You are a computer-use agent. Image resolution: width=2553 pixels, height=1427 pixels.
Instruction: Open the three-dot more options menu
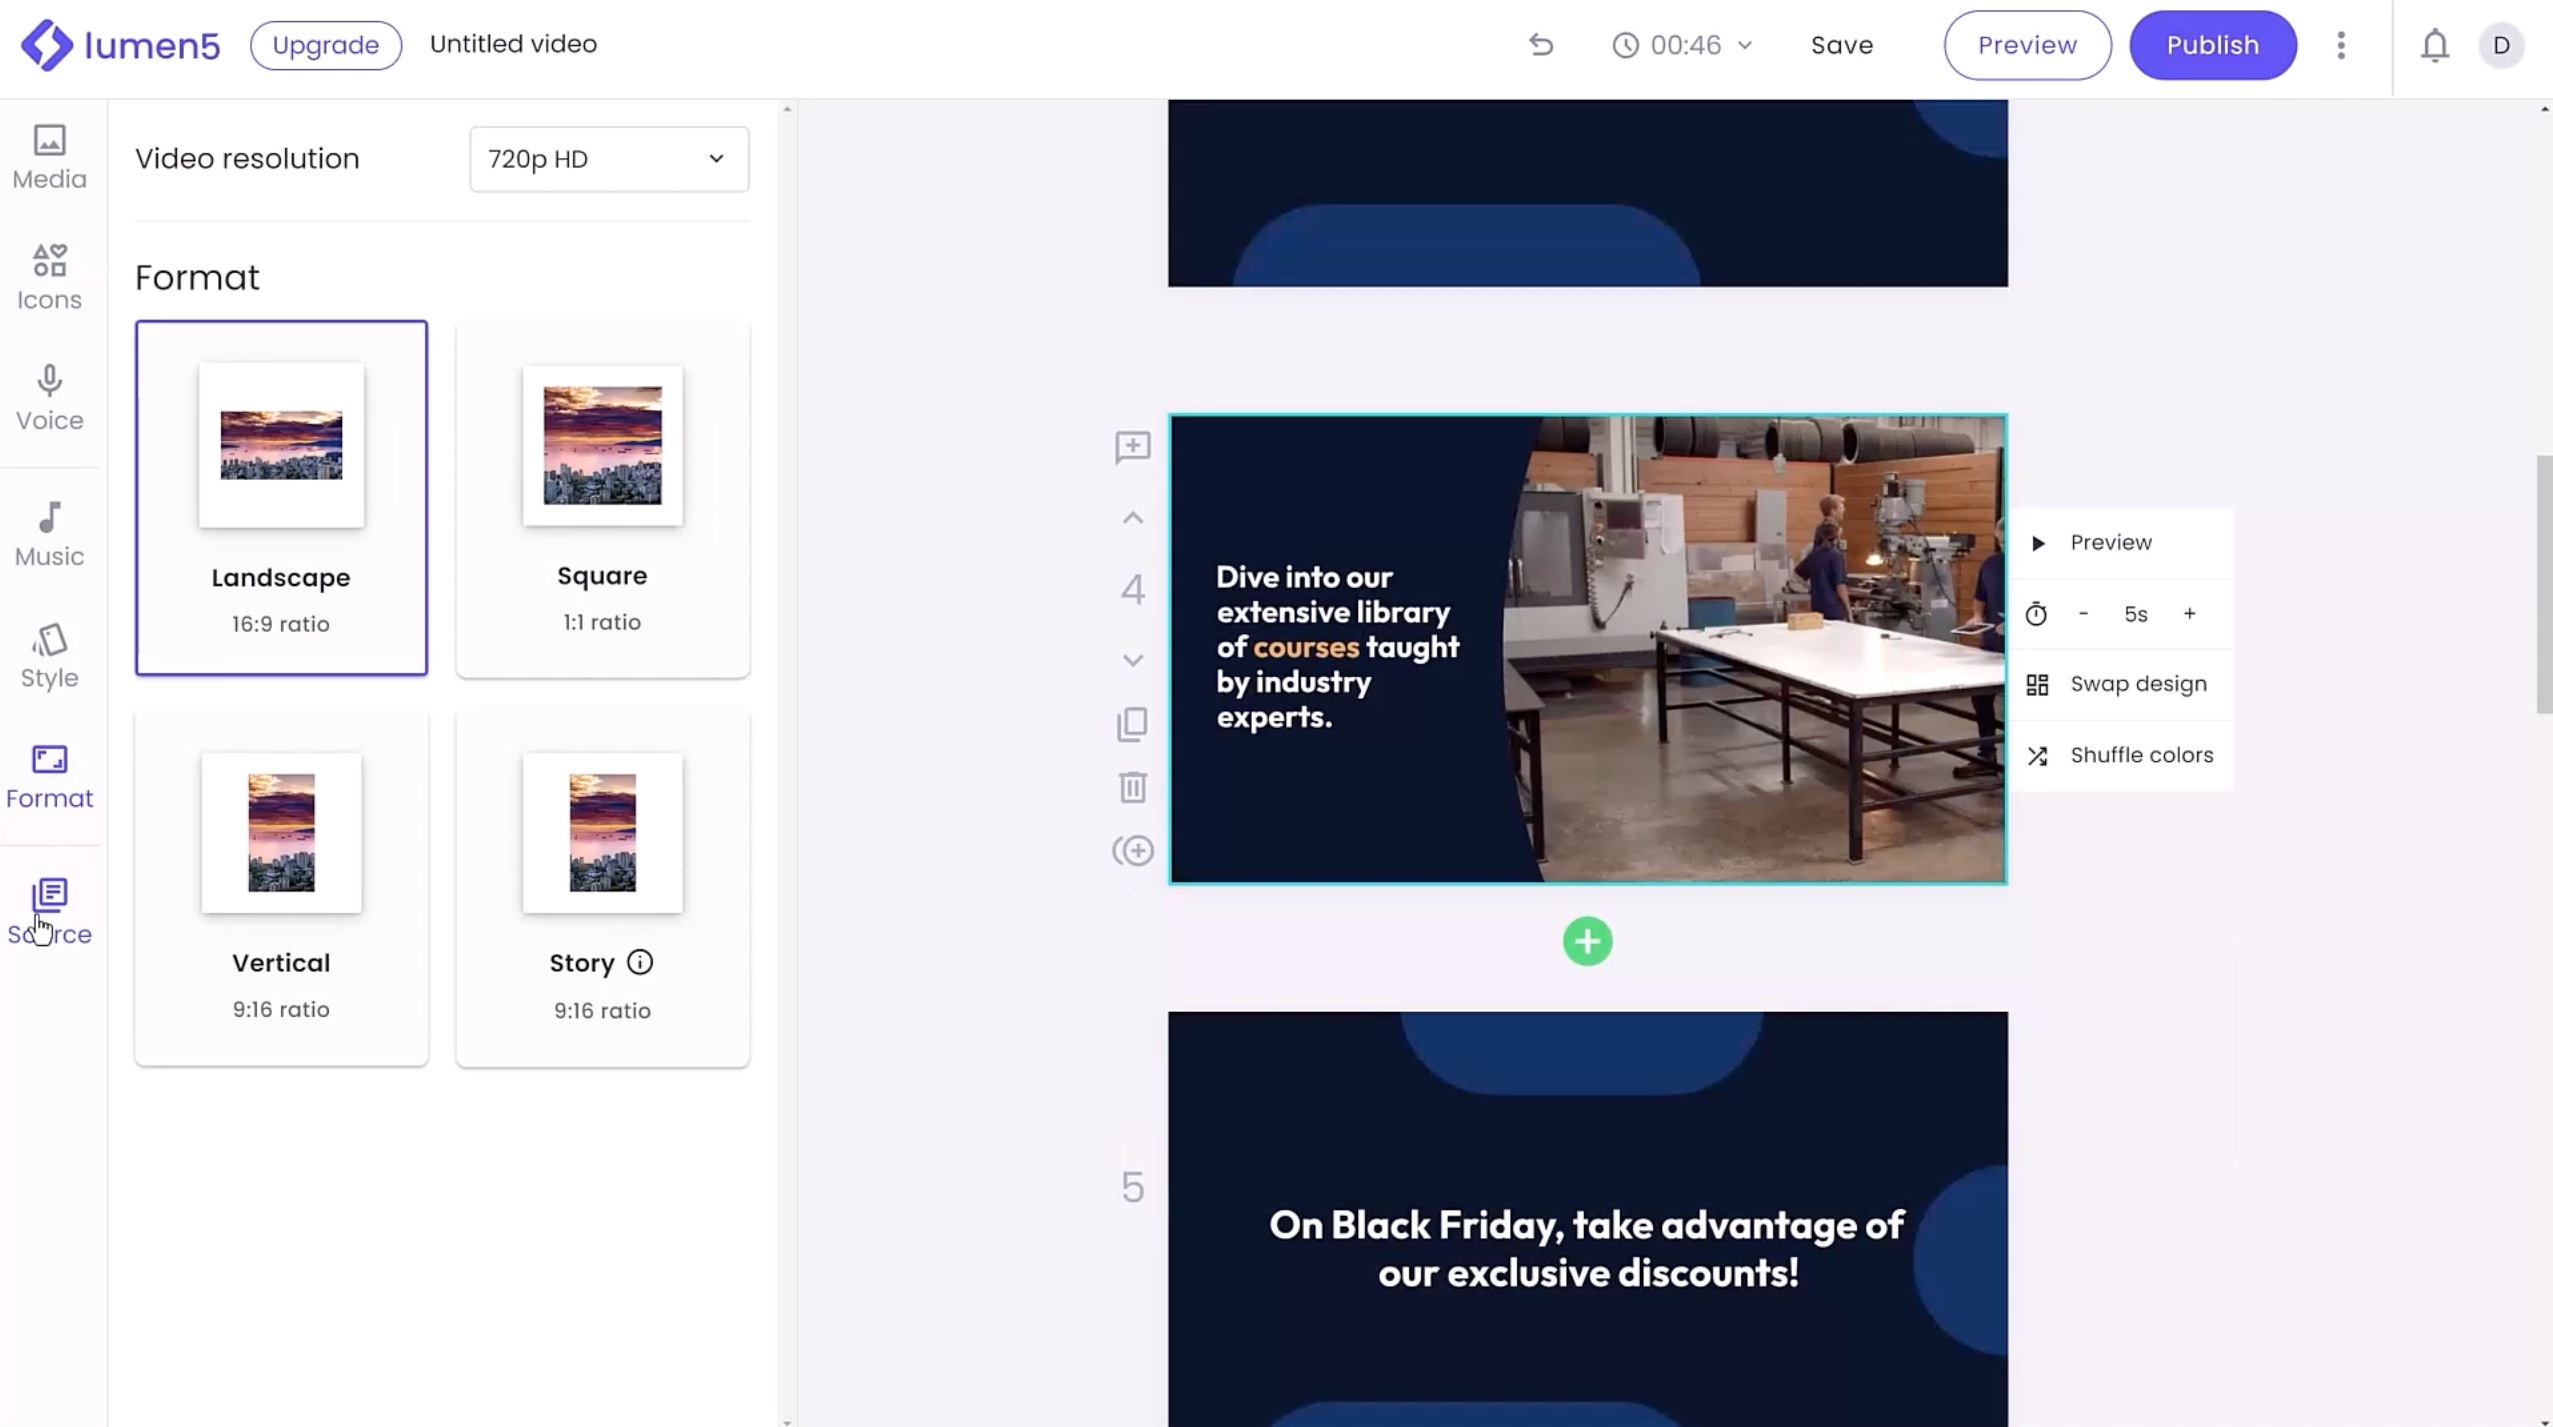click(x=2340, y=45)
